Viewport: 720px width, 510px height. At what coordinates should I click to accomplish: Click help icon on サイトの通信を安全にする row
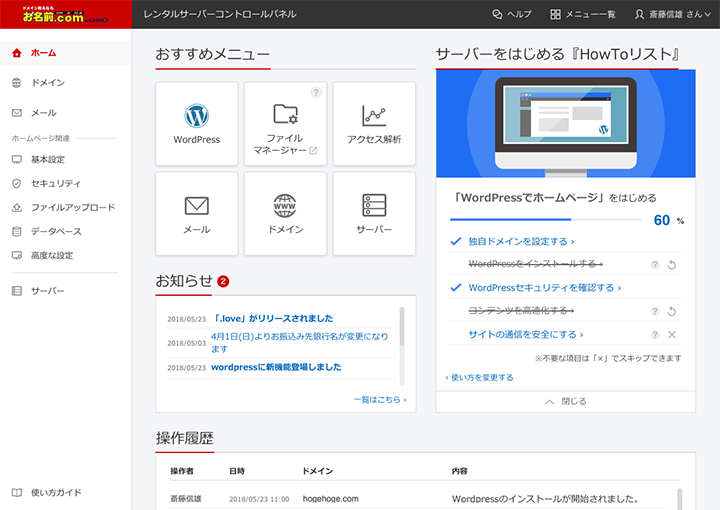coord(655,335)
